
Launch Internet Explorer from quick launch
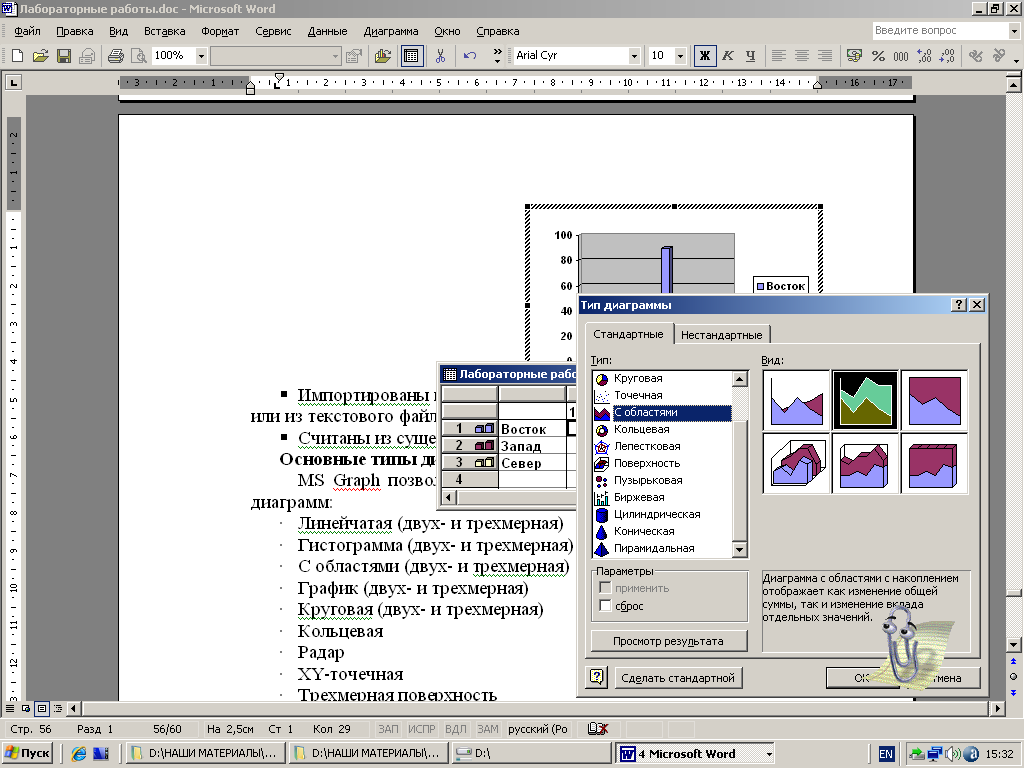tap(78, 754)
